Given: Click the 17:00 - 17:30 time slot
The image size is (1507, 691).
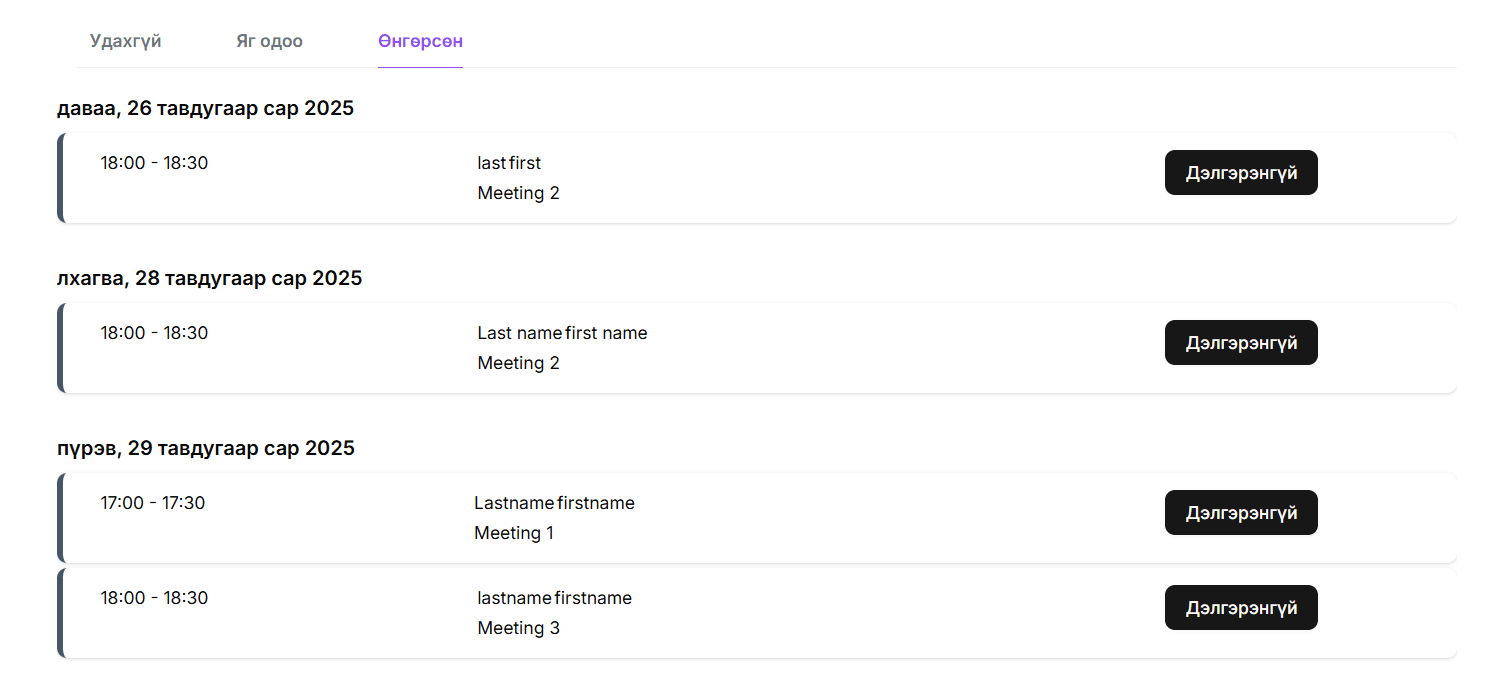Looking at the screenshot, I should [x=153, y=503].
